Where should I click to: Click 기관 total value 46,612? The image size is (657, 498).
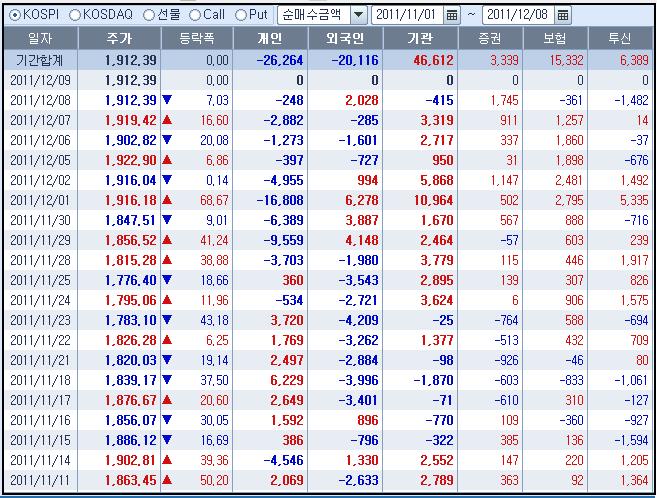pyautogui.click(x=433, y=60)
